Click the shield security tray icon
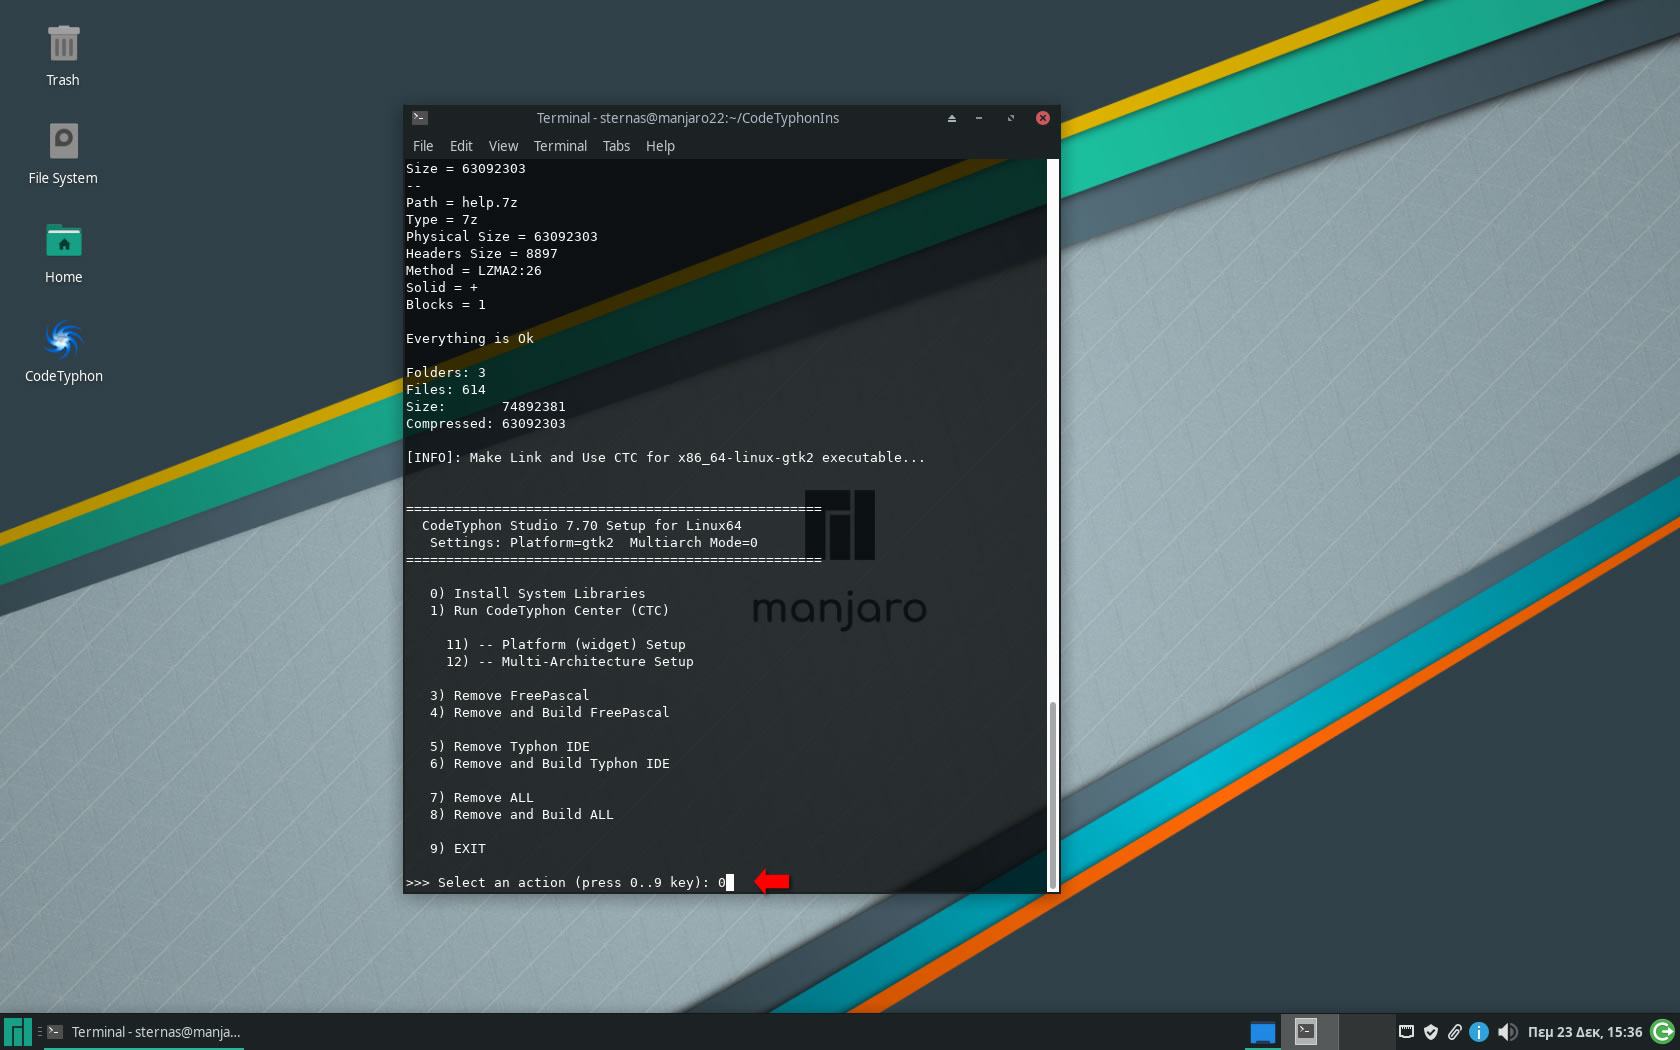1680x1050 pixels. [1431, 1032]
